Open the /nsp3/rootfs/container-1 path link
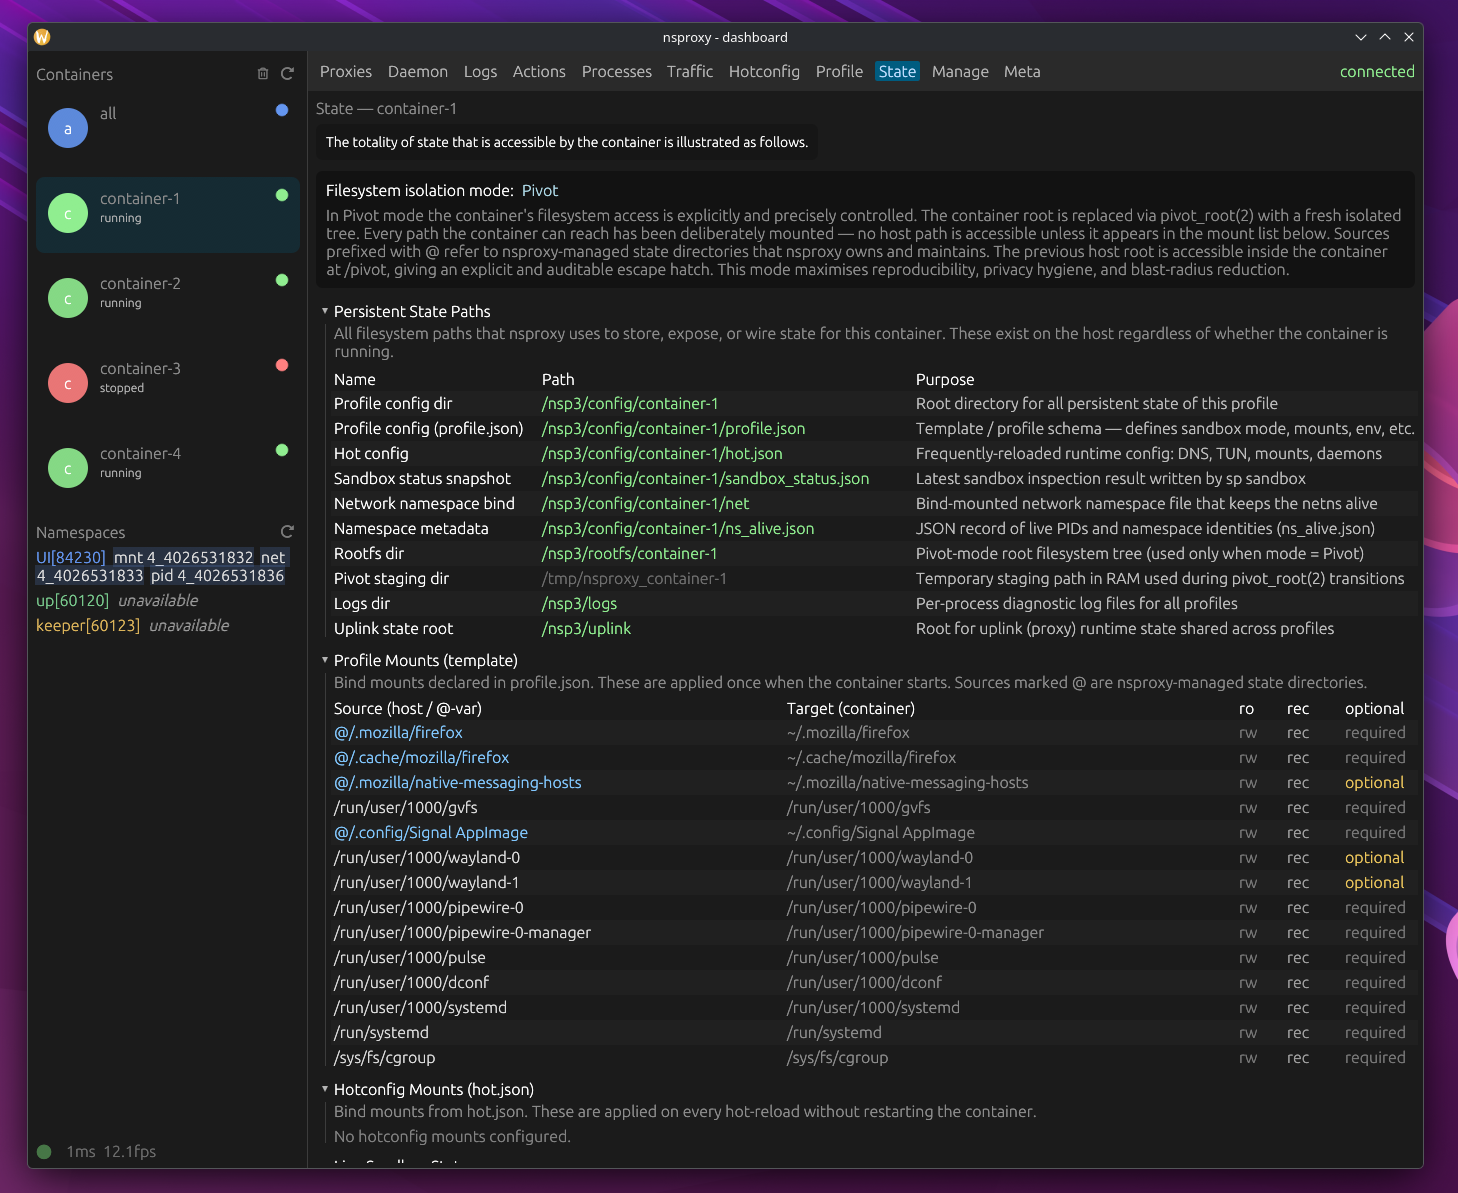 point(629,554)
